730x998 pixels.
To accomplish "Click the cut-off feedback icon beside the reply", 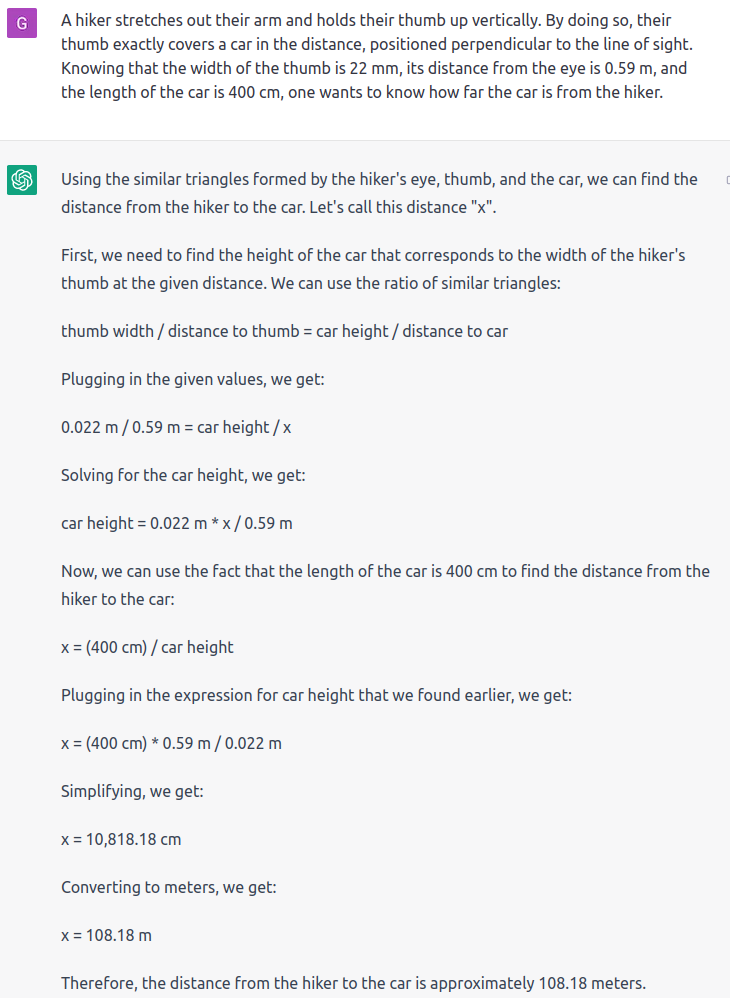I will click(727, 181).
